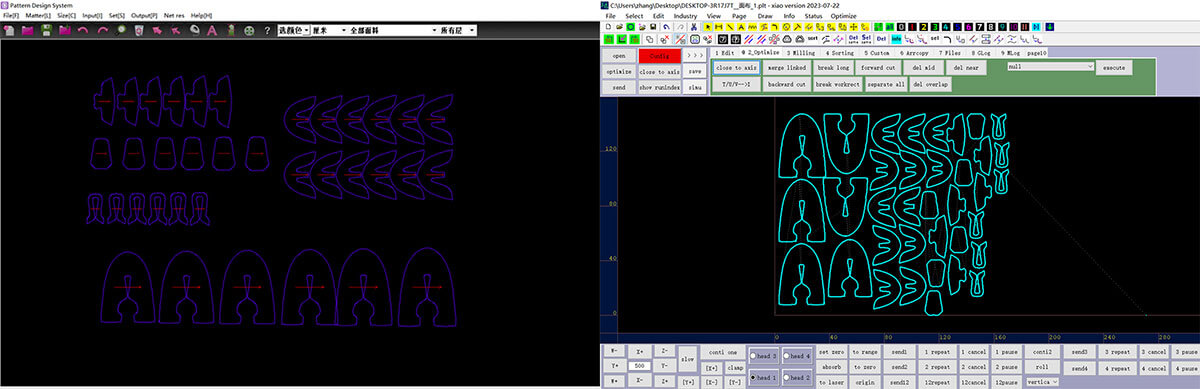Click the '>>>' expand button
The width and height of the screenshot is (1200, 389).
(696, 55)
